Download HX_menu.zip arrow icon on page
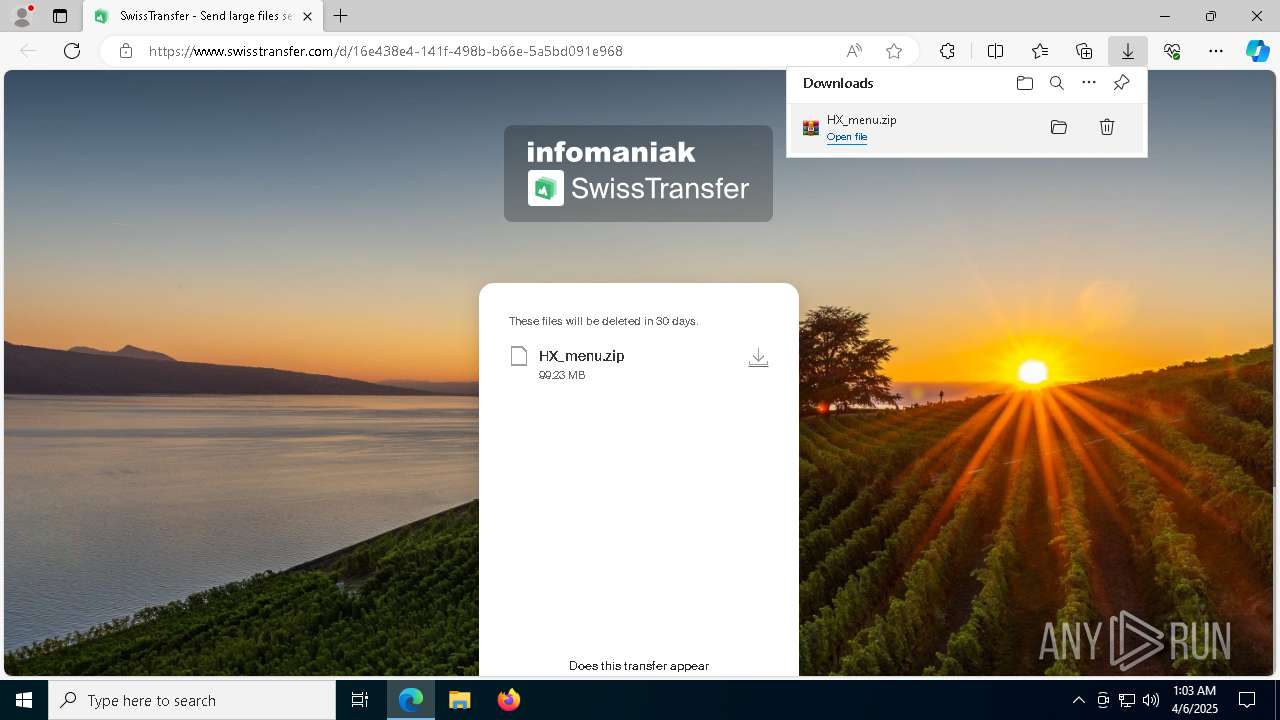1280x720 pixels. point(758,358)
